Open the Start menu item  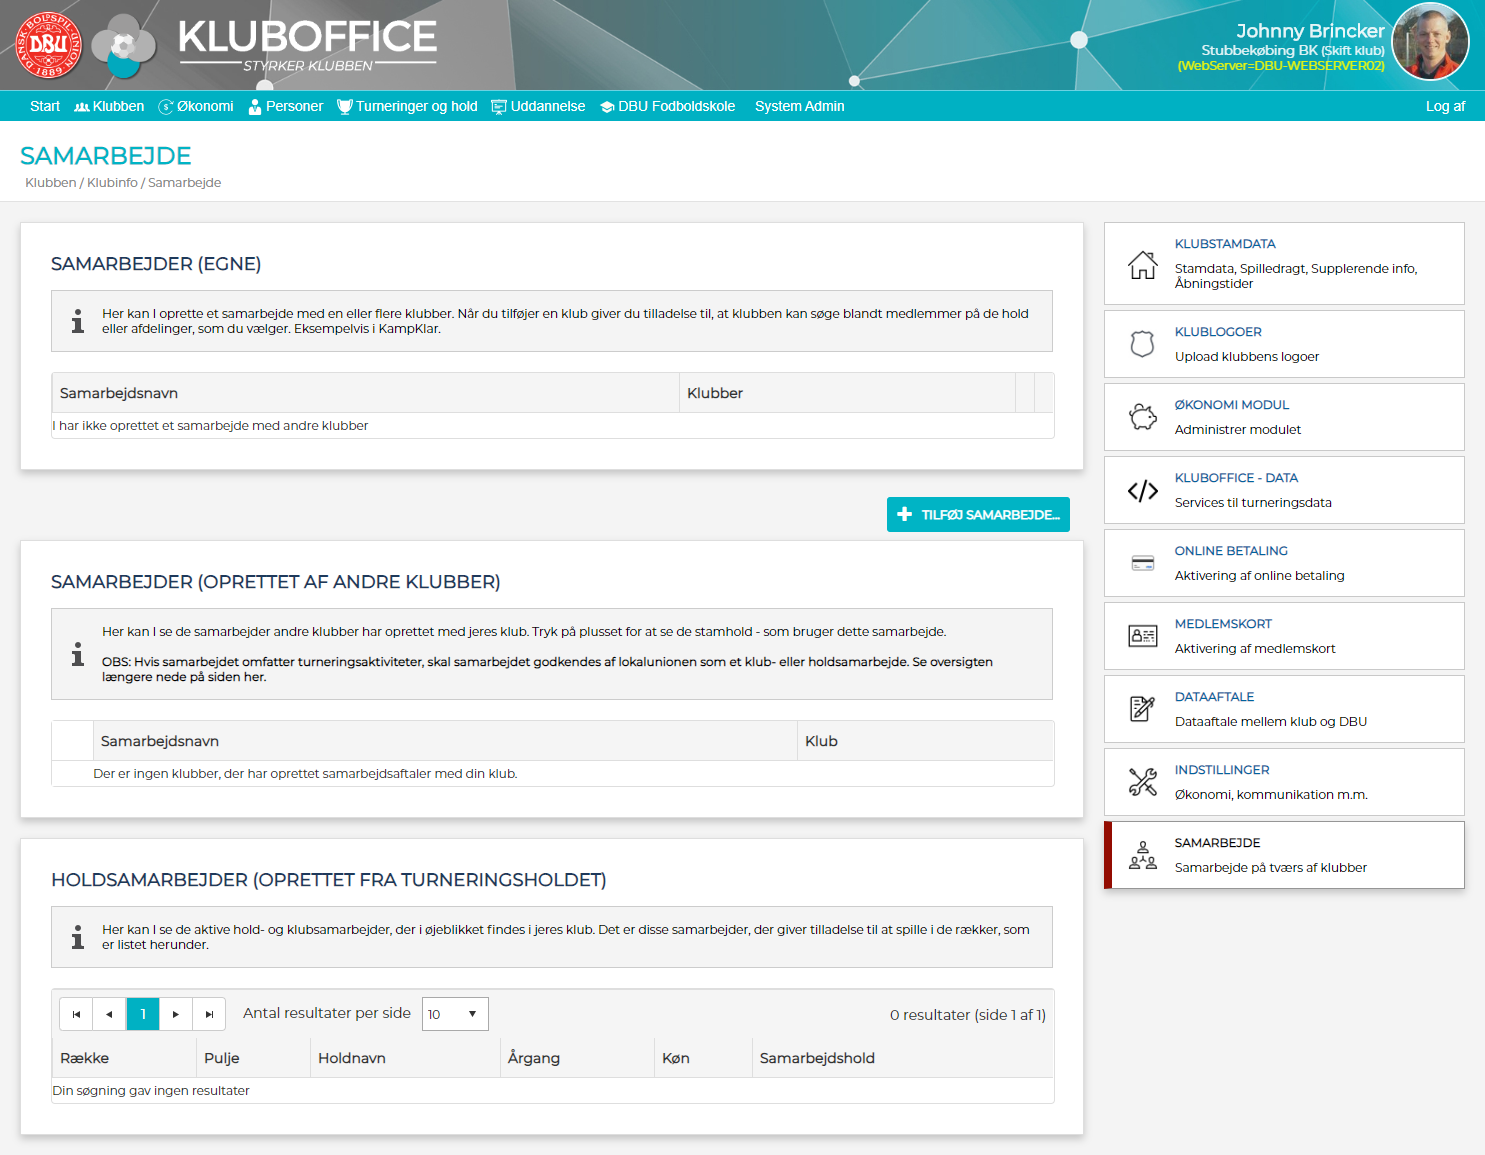click(x=45, y=106)
